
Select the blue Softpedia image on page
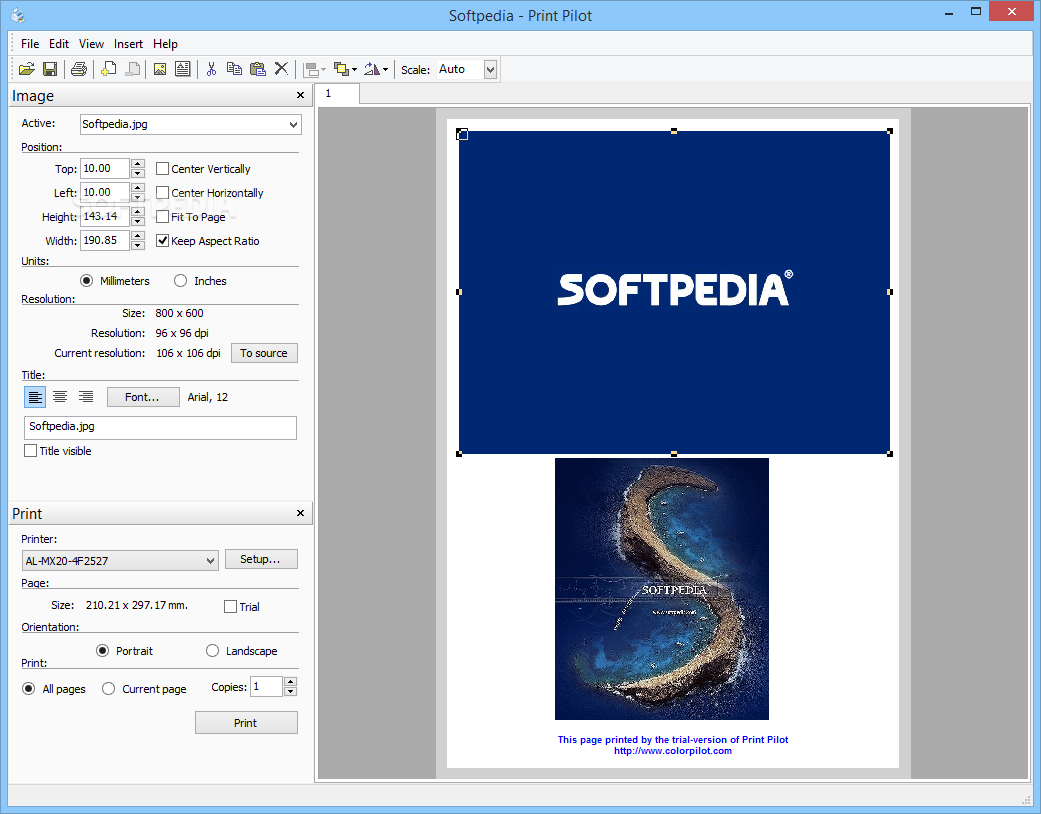click(x=674, y=292)
